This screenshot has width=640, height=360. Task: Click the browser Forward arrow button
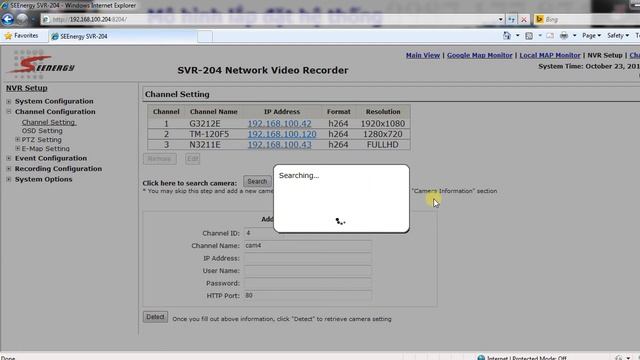click(x=22, y=19)
